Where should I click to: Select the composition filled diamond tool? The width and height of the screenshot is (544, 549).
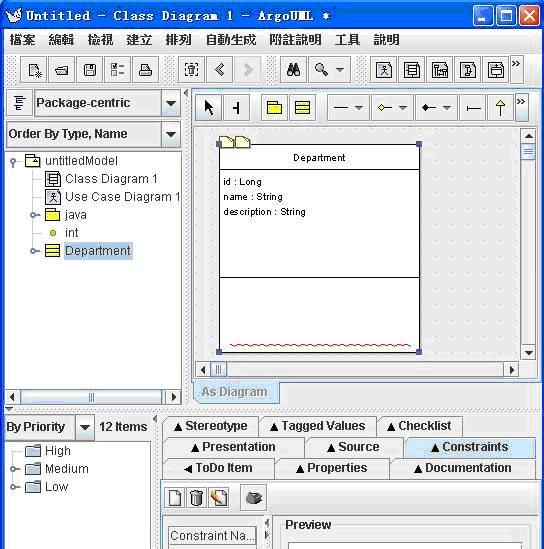point(429,107)
